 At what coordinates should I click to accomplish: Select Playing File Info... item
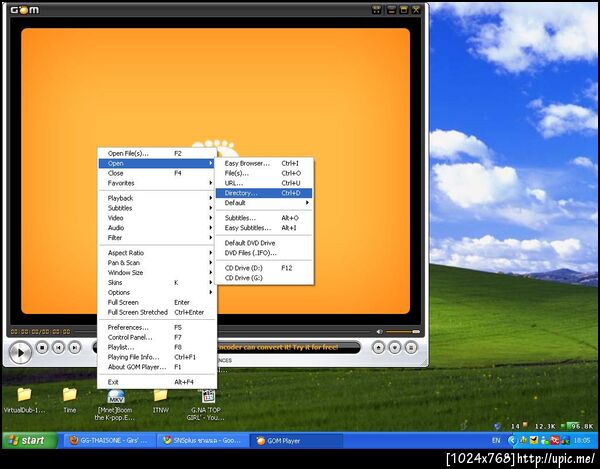click(157, 357)
